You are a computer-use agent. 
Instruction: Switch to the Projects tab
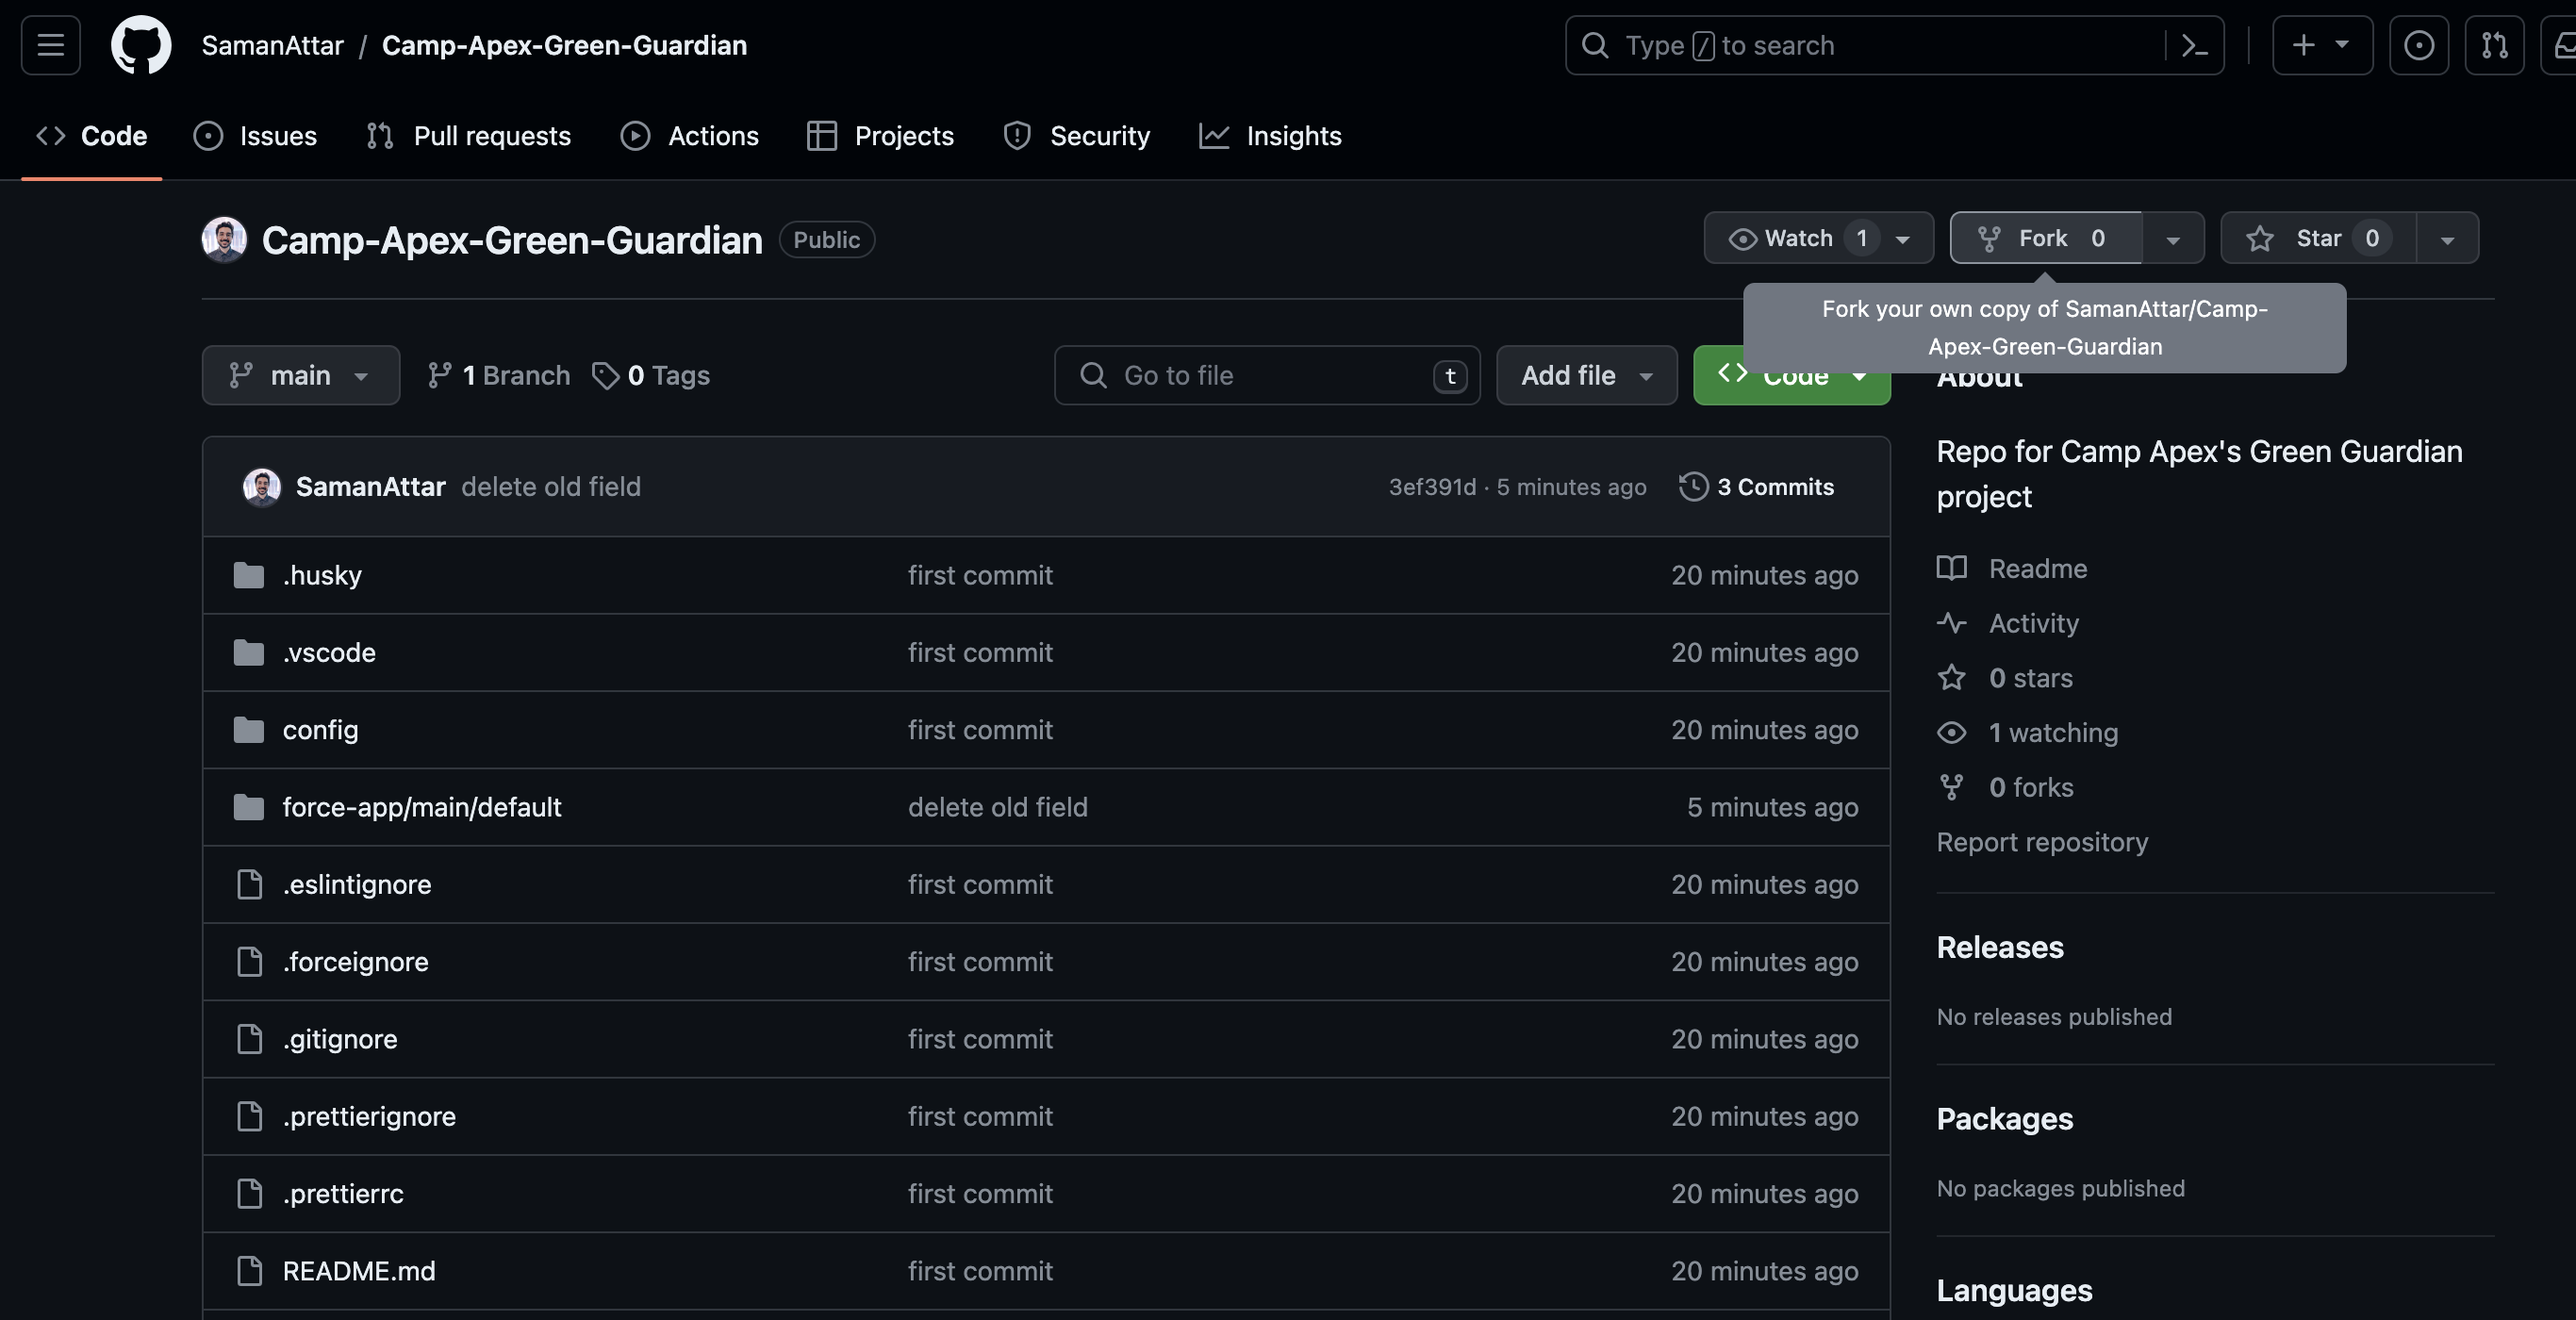point(880,136)
